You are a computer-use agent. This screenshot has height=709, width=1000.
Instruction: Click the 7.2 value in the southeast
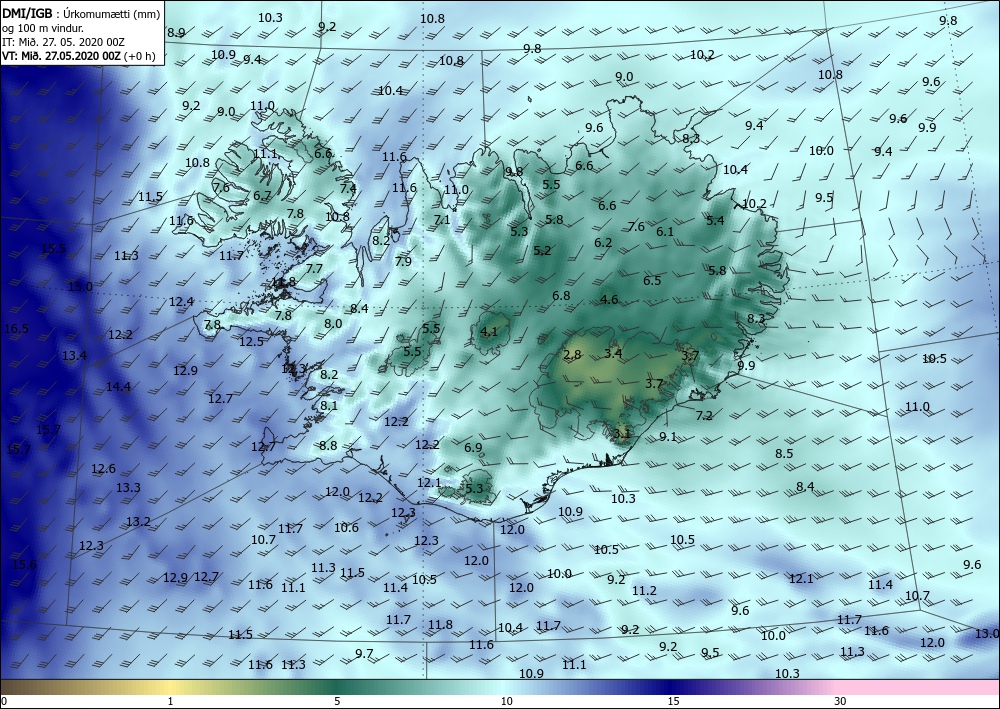(x=704, y=416)
